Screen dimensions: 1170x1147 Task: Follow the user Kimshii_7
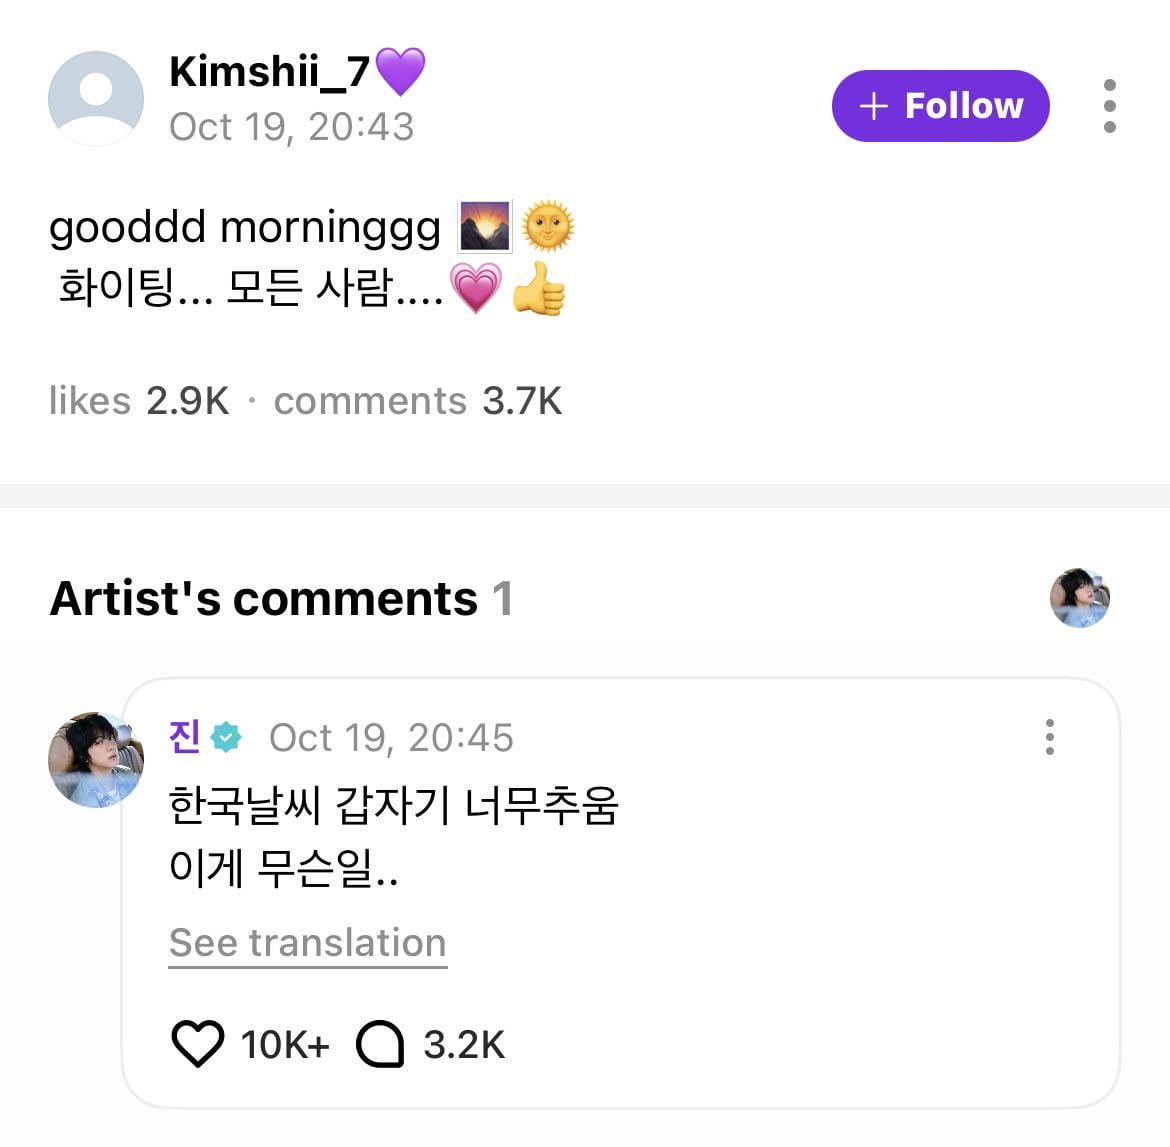point(940,106)
